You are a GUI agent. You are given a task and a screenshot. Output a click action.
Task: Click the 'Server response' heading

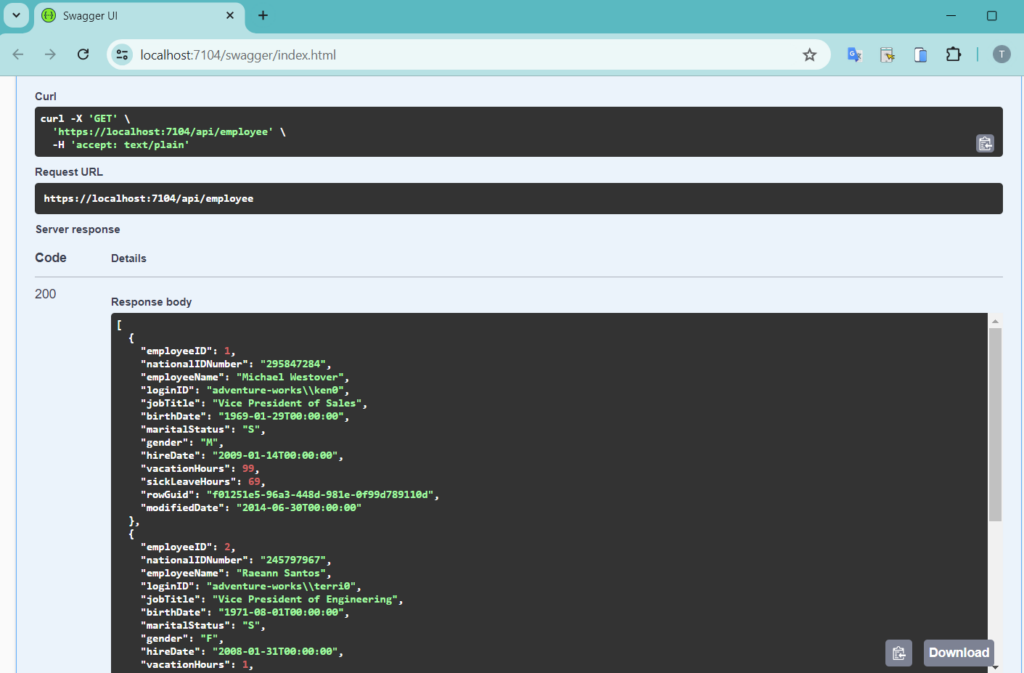pos(78,230)
